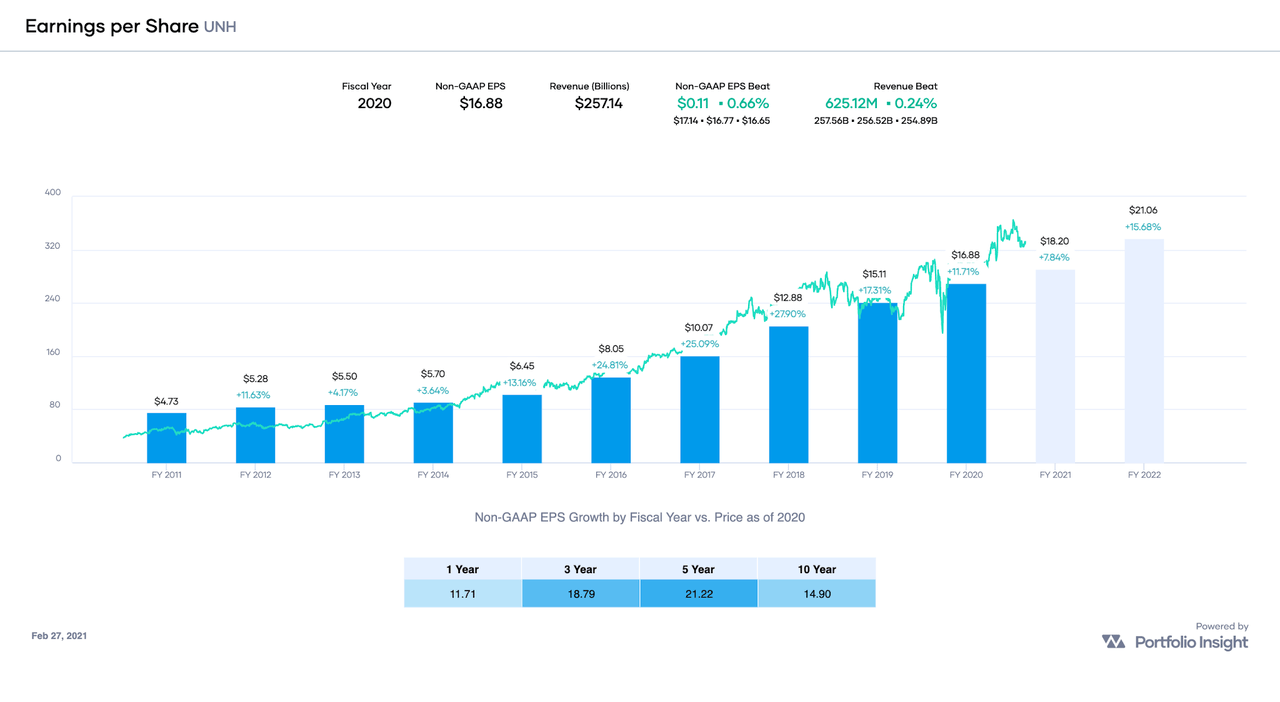The width and height of the screenshot is (1280, 702).
Task: Select the +15.68% growth label
Action: [1144, 227]
